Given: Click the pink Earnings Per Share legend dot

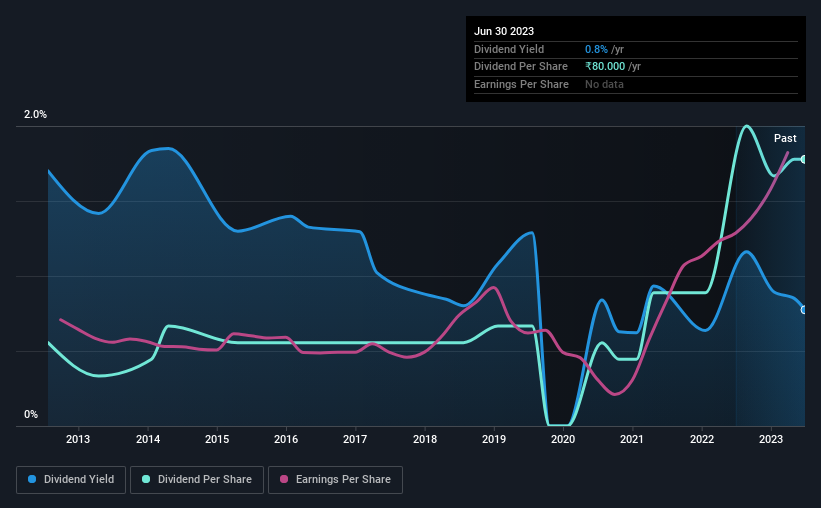Looking at the screenshot, I should [x=284, y=479].
